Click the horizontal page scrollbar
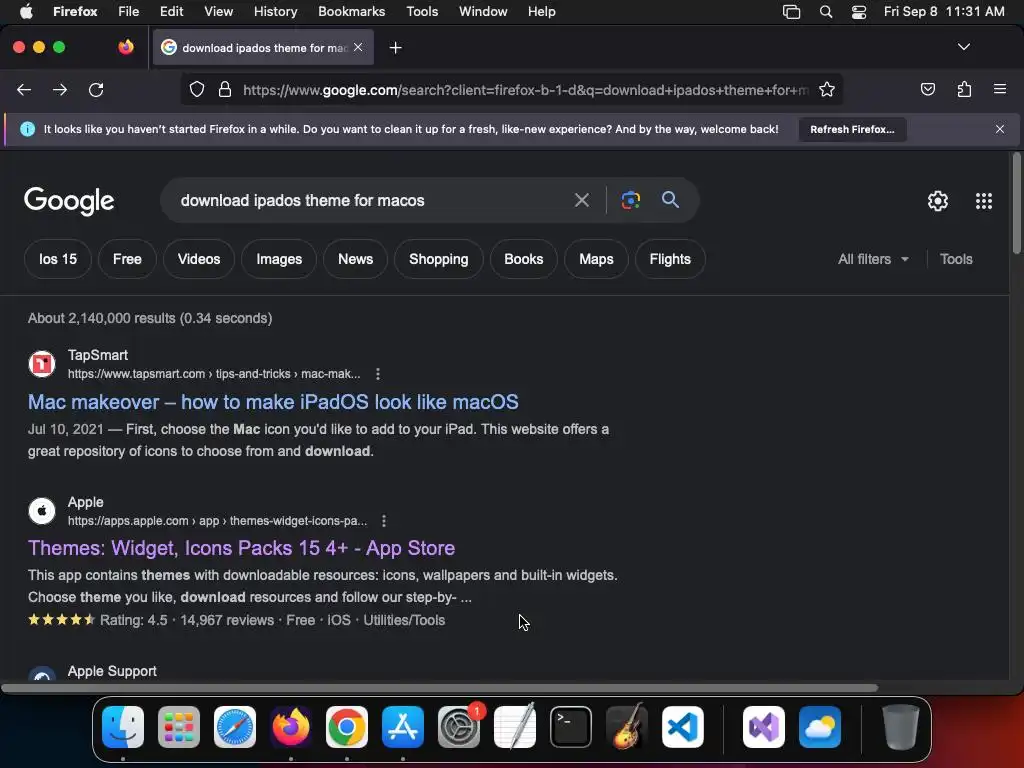 pos(440,688)
